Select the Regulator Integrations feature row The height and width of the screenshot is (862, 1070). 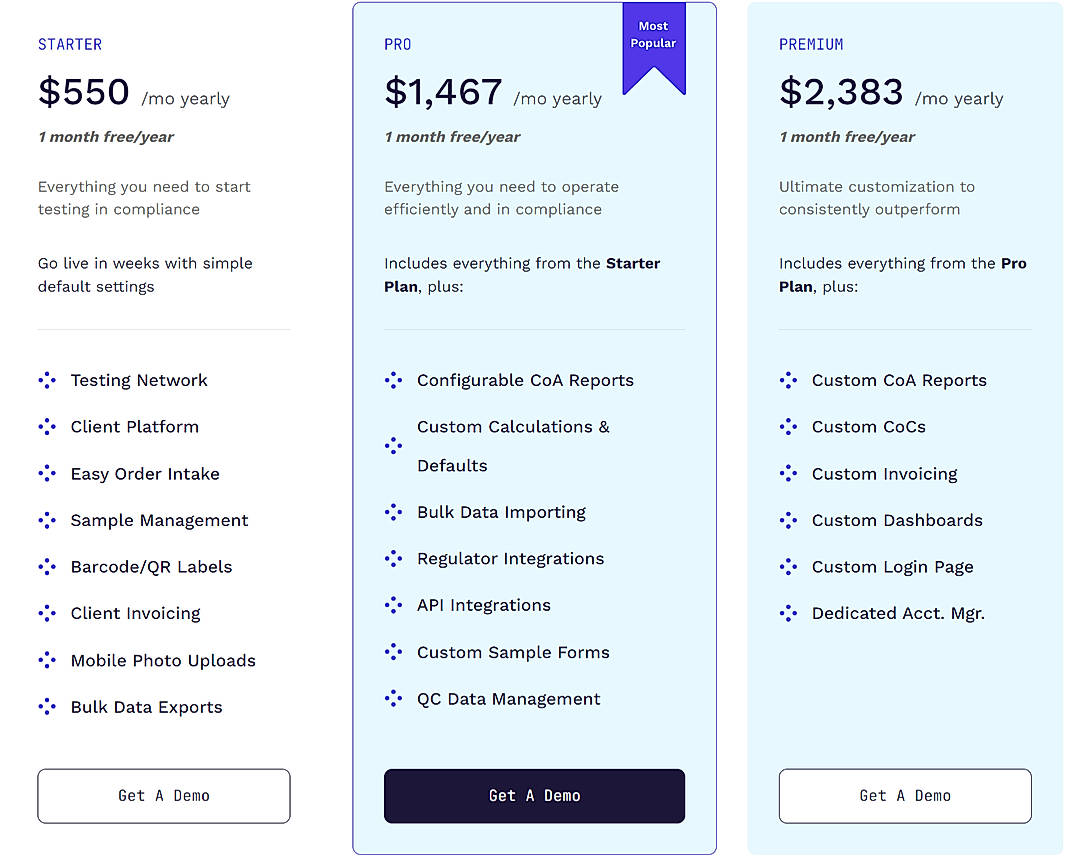coord(510,559)
